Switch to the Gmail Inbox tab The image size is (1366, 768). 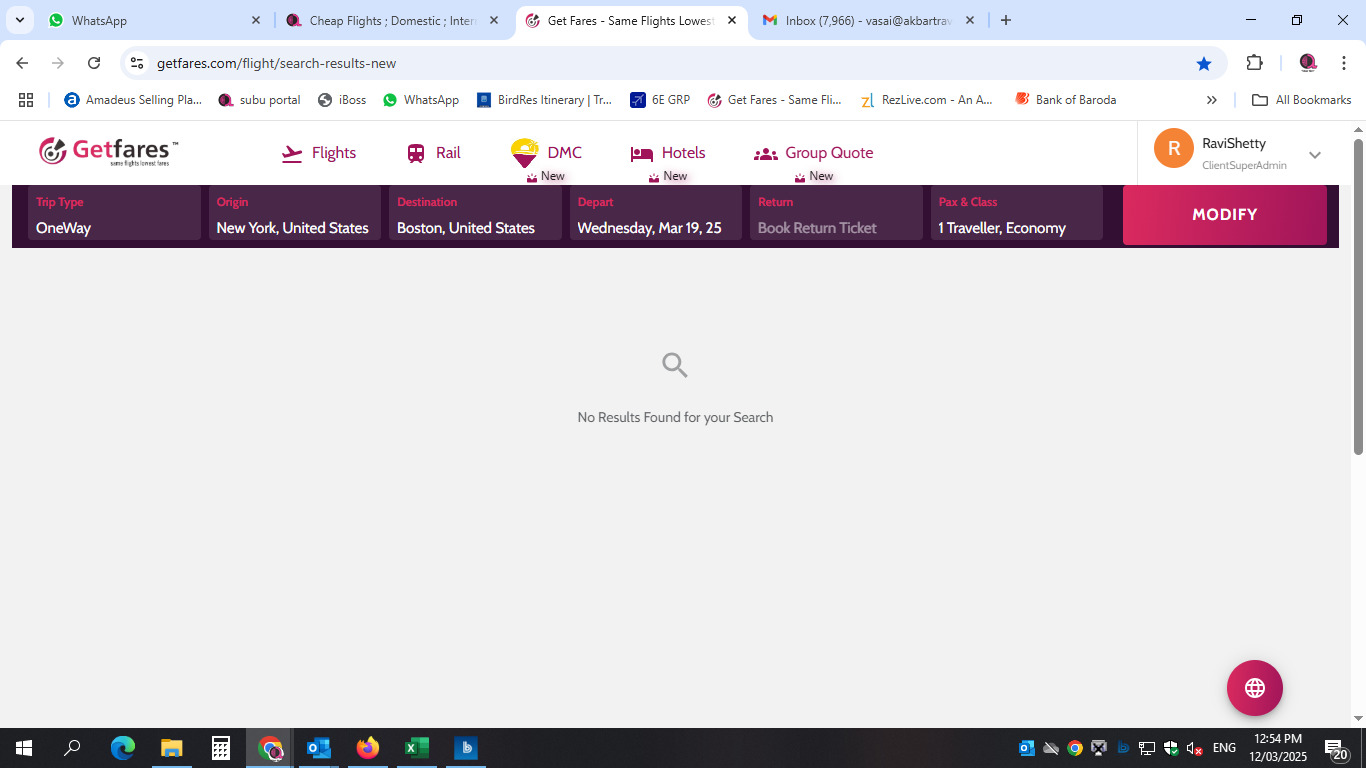866,20
